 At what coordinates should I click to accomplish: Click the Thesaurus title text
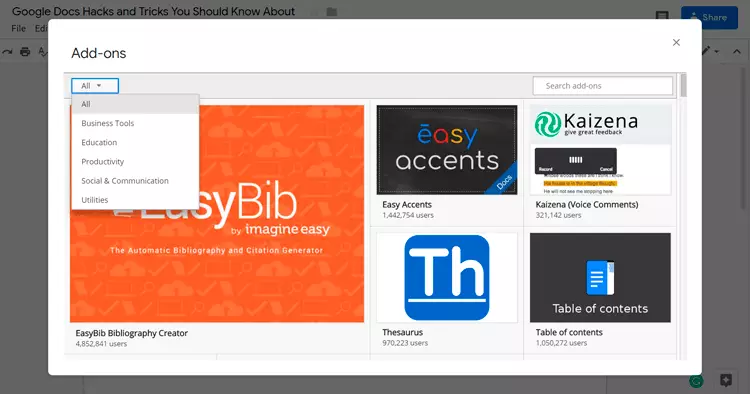403,332
